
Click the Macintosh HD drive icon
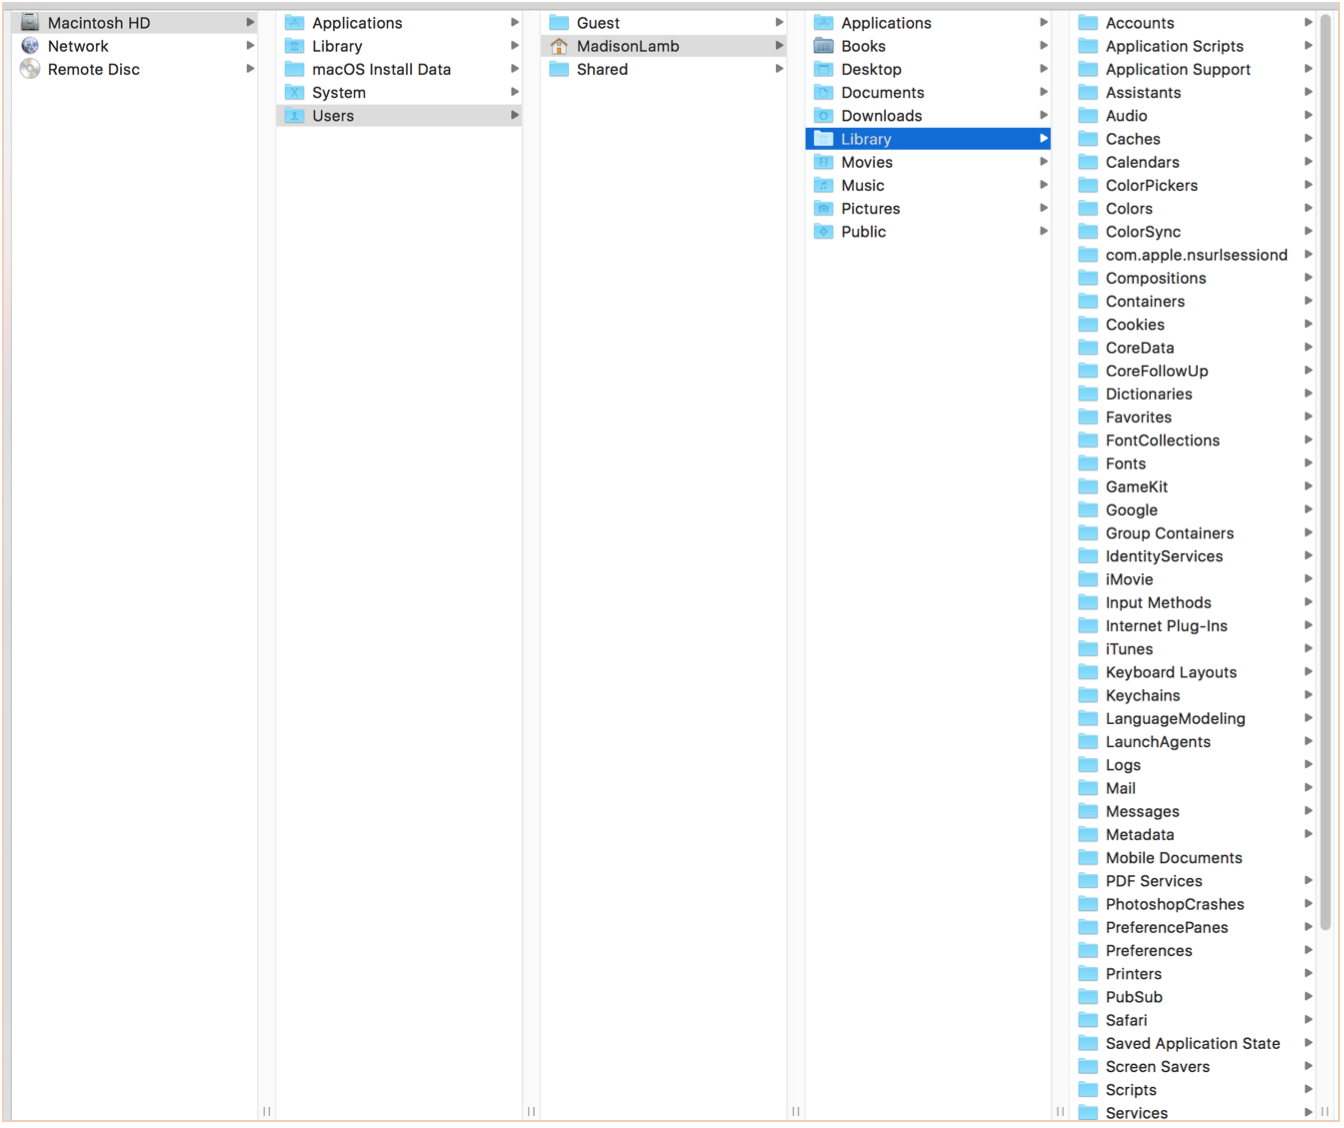click(x=30, y=22)
